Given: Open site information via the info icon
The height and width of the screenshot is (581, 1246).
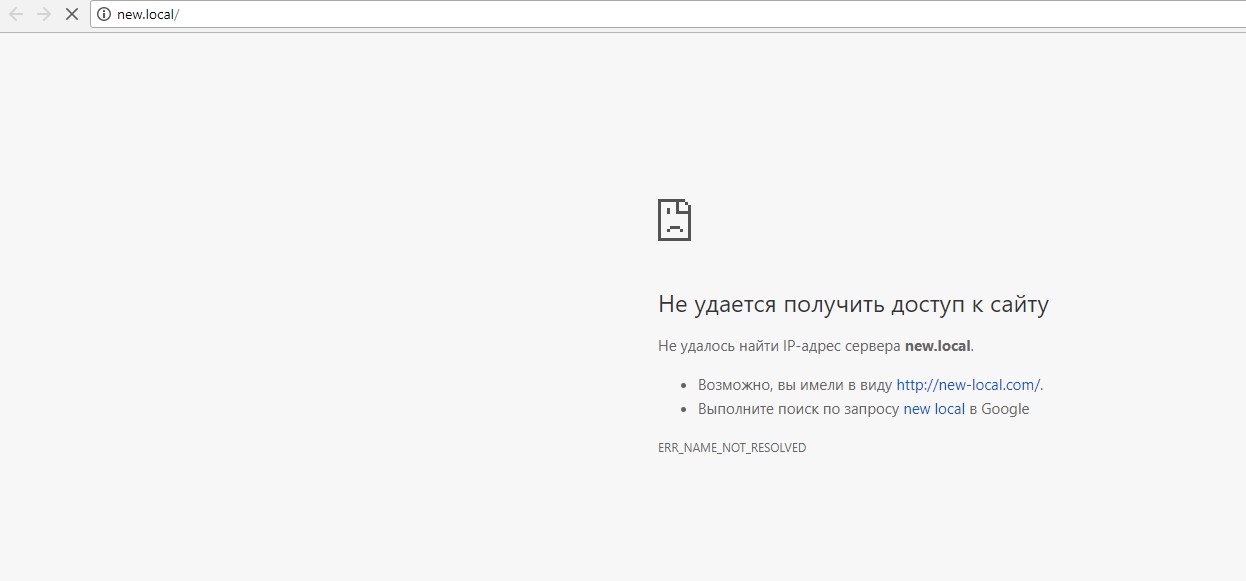Looking at the screenshot, I should point(103,14).
